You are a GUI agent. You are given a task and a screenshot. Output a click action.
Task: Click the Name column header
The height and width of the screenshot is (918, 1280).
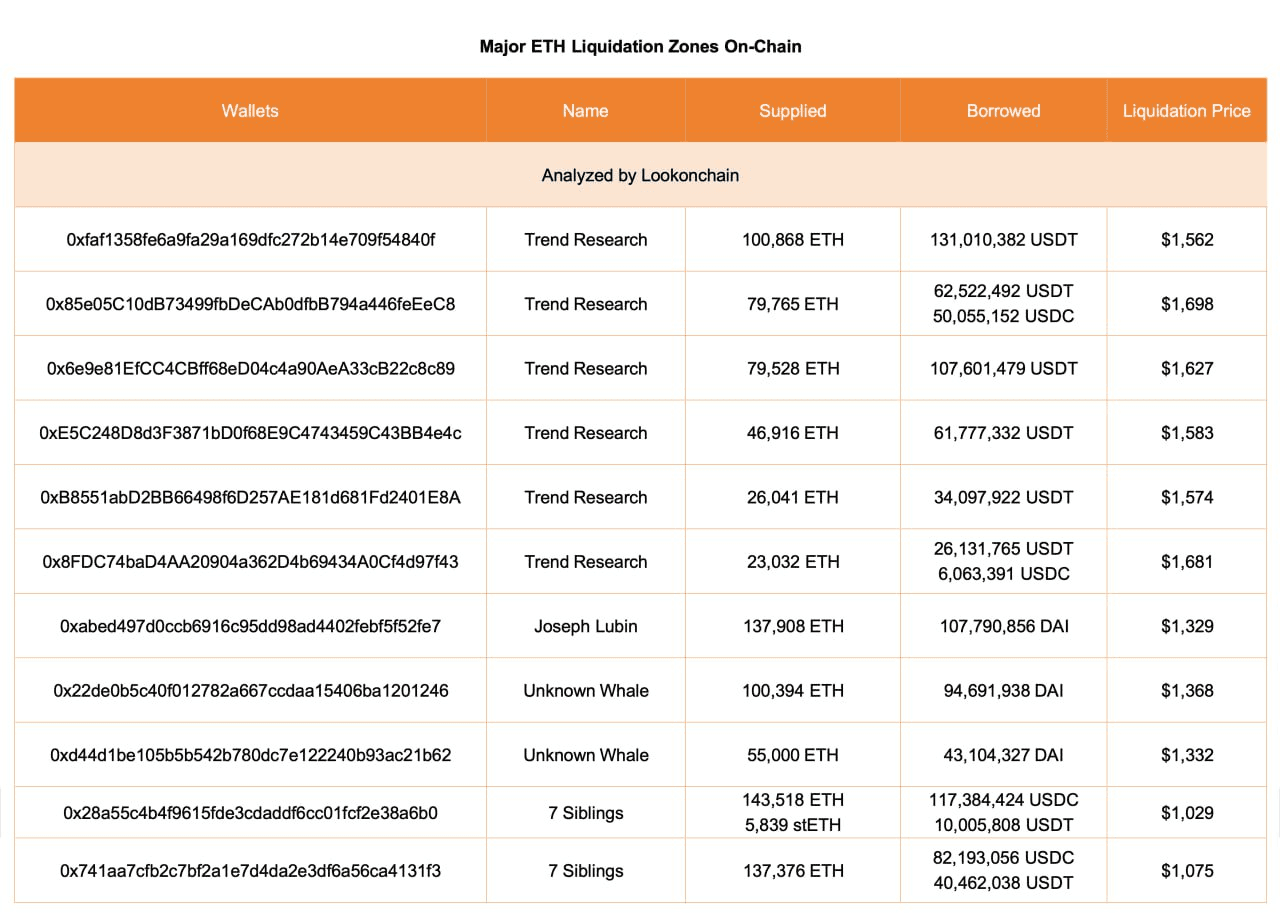tap(584, 110)
